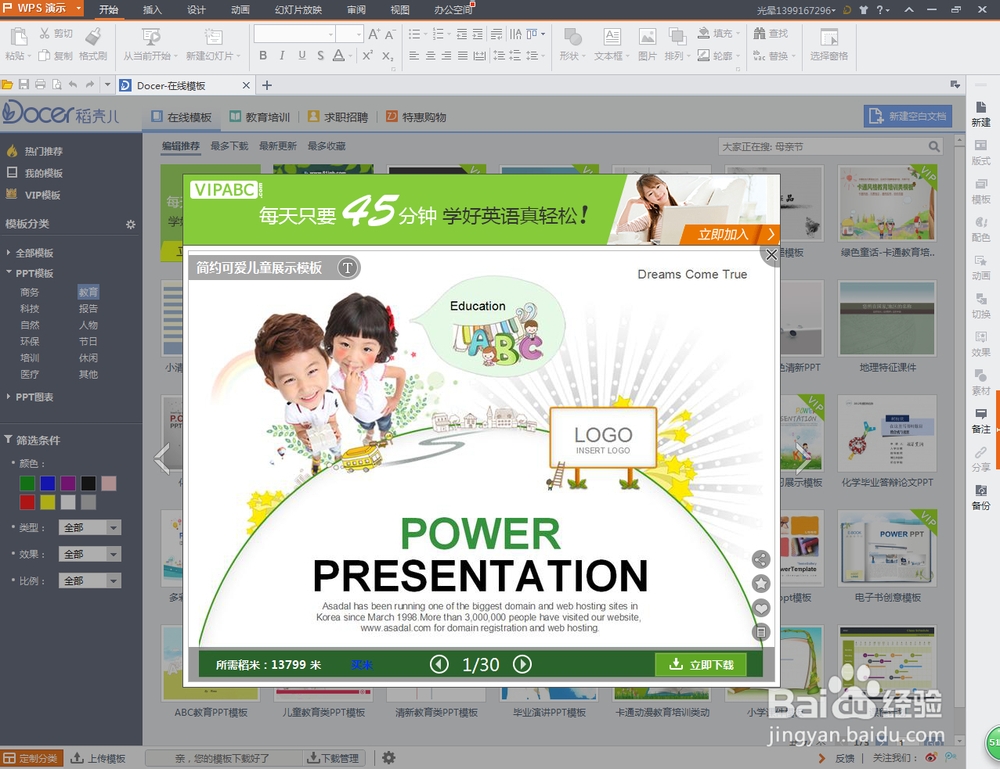Click the Shapes (形状) icon
Image resolution: width=1000 pixels, height=769 pixels.
point(572,36)
